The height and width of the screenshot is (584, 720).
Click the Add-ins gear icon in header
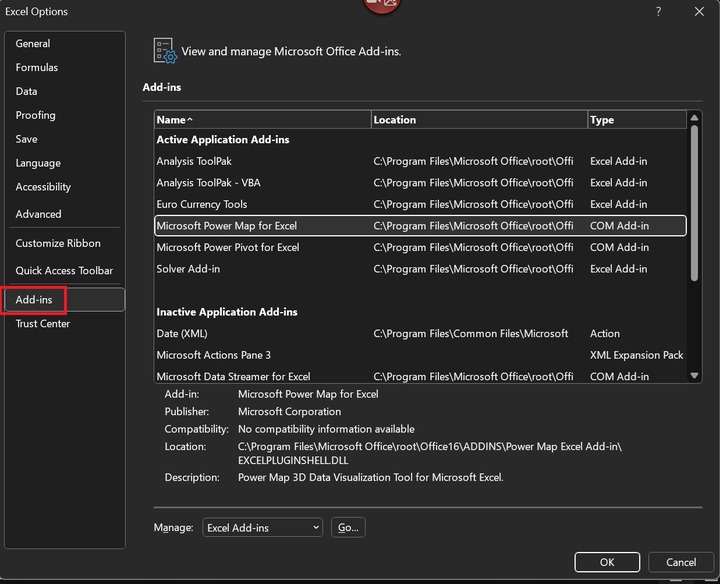[165, 51]
